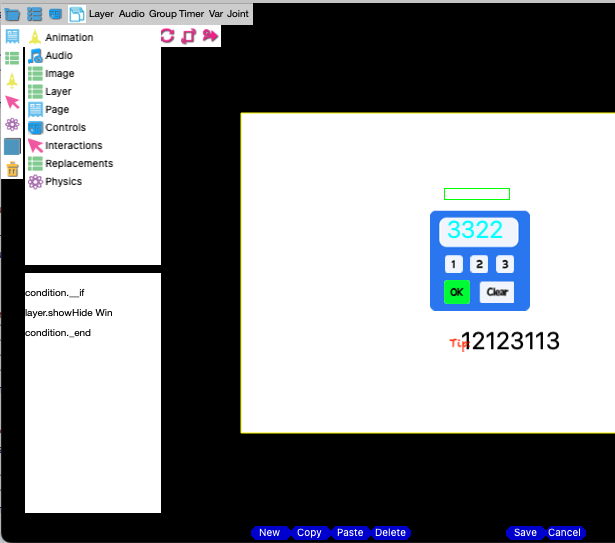
Task: Click the blue square icon in sidebar
Action: [x=12, y=147]
